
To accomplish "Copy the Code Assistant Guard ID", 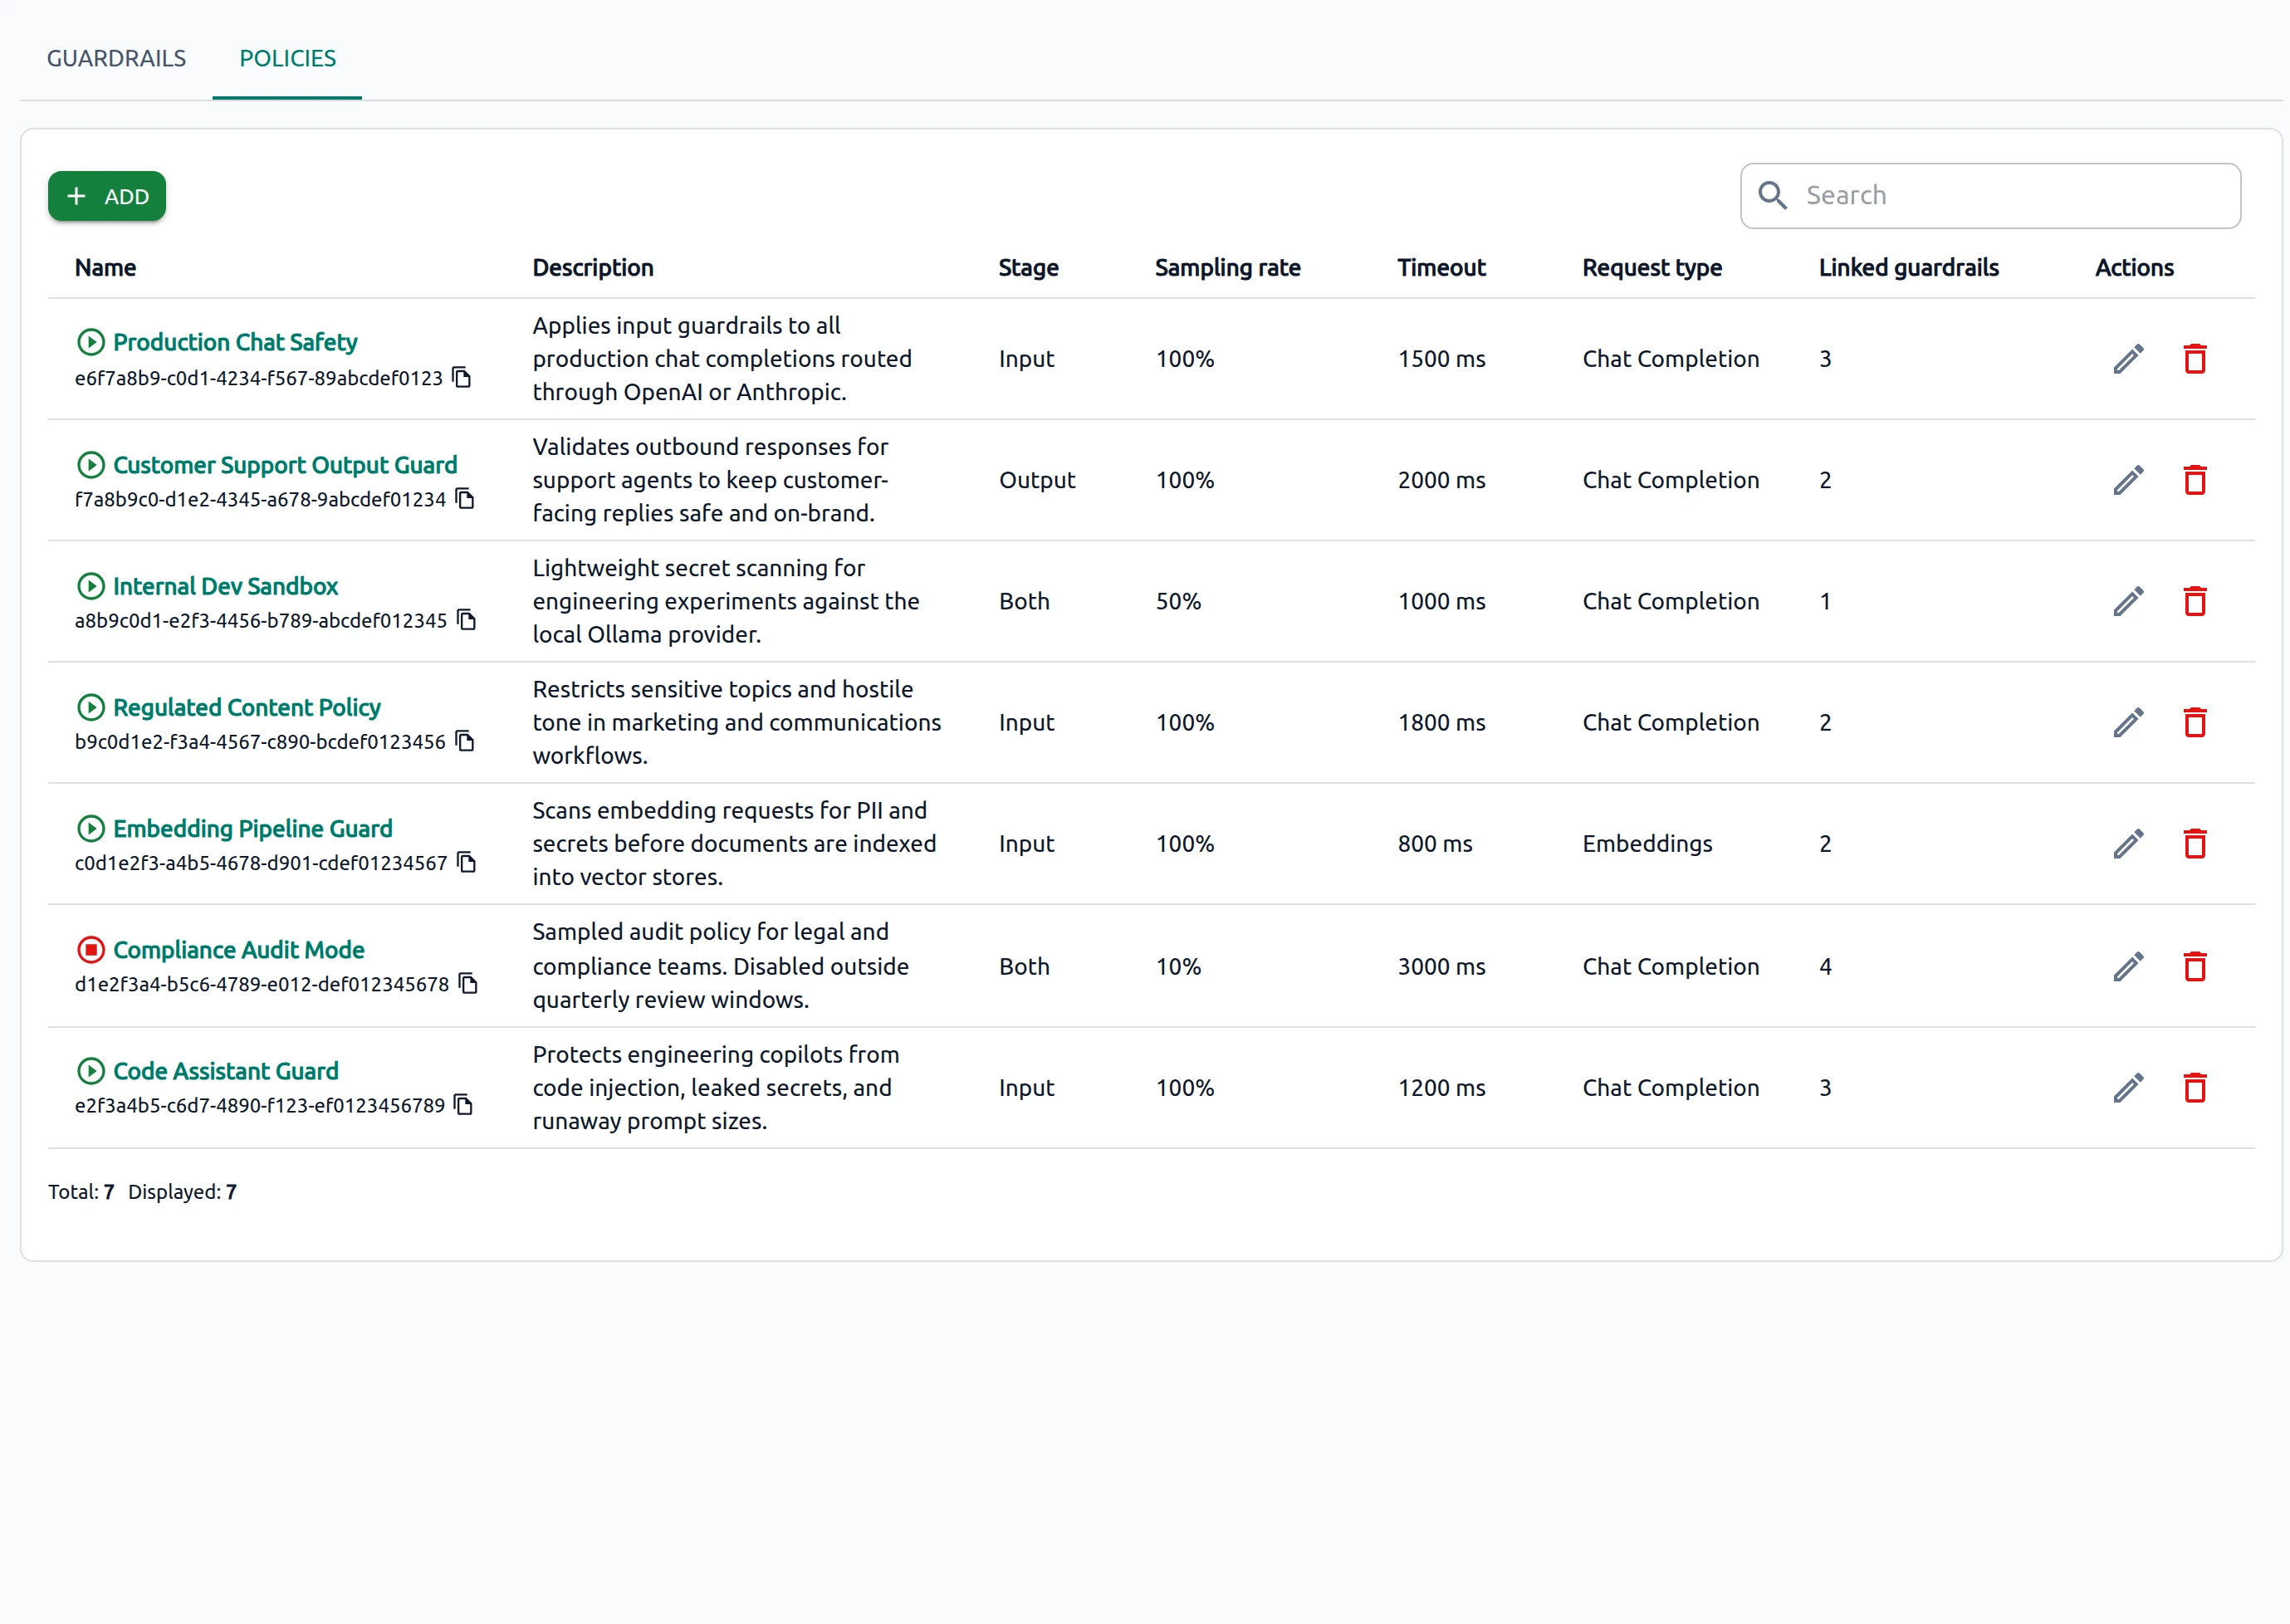I will coord(464,1104).
